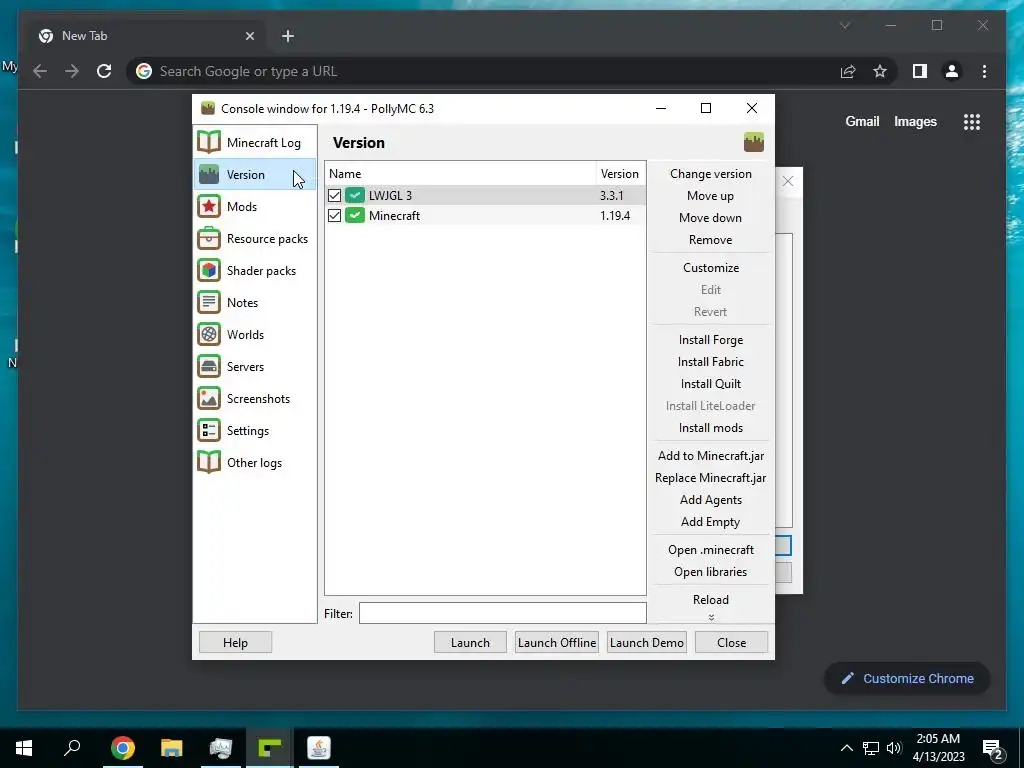Uncheck the LWJGL 3 component checkbox

point(334,195)
